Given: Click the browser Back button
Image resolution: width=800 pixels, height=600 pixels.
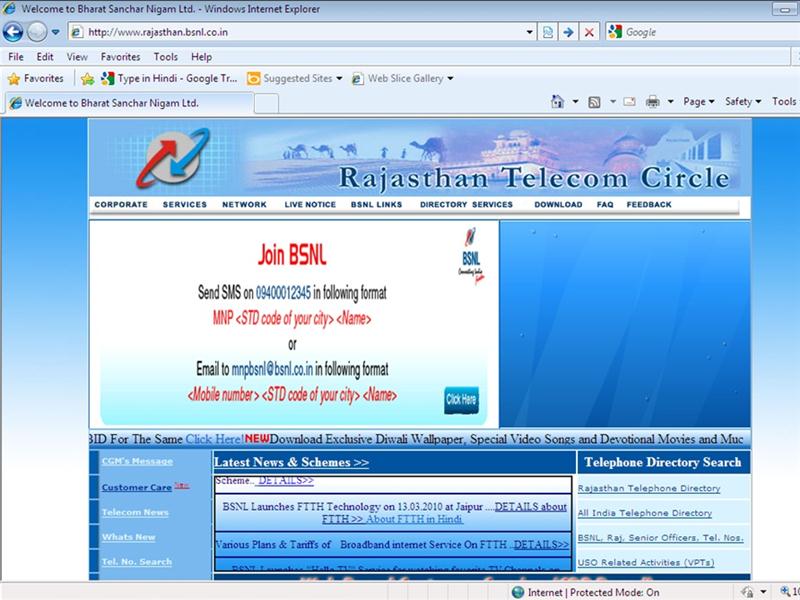Looking at the screenshot, I should click(x=17, y=32).
